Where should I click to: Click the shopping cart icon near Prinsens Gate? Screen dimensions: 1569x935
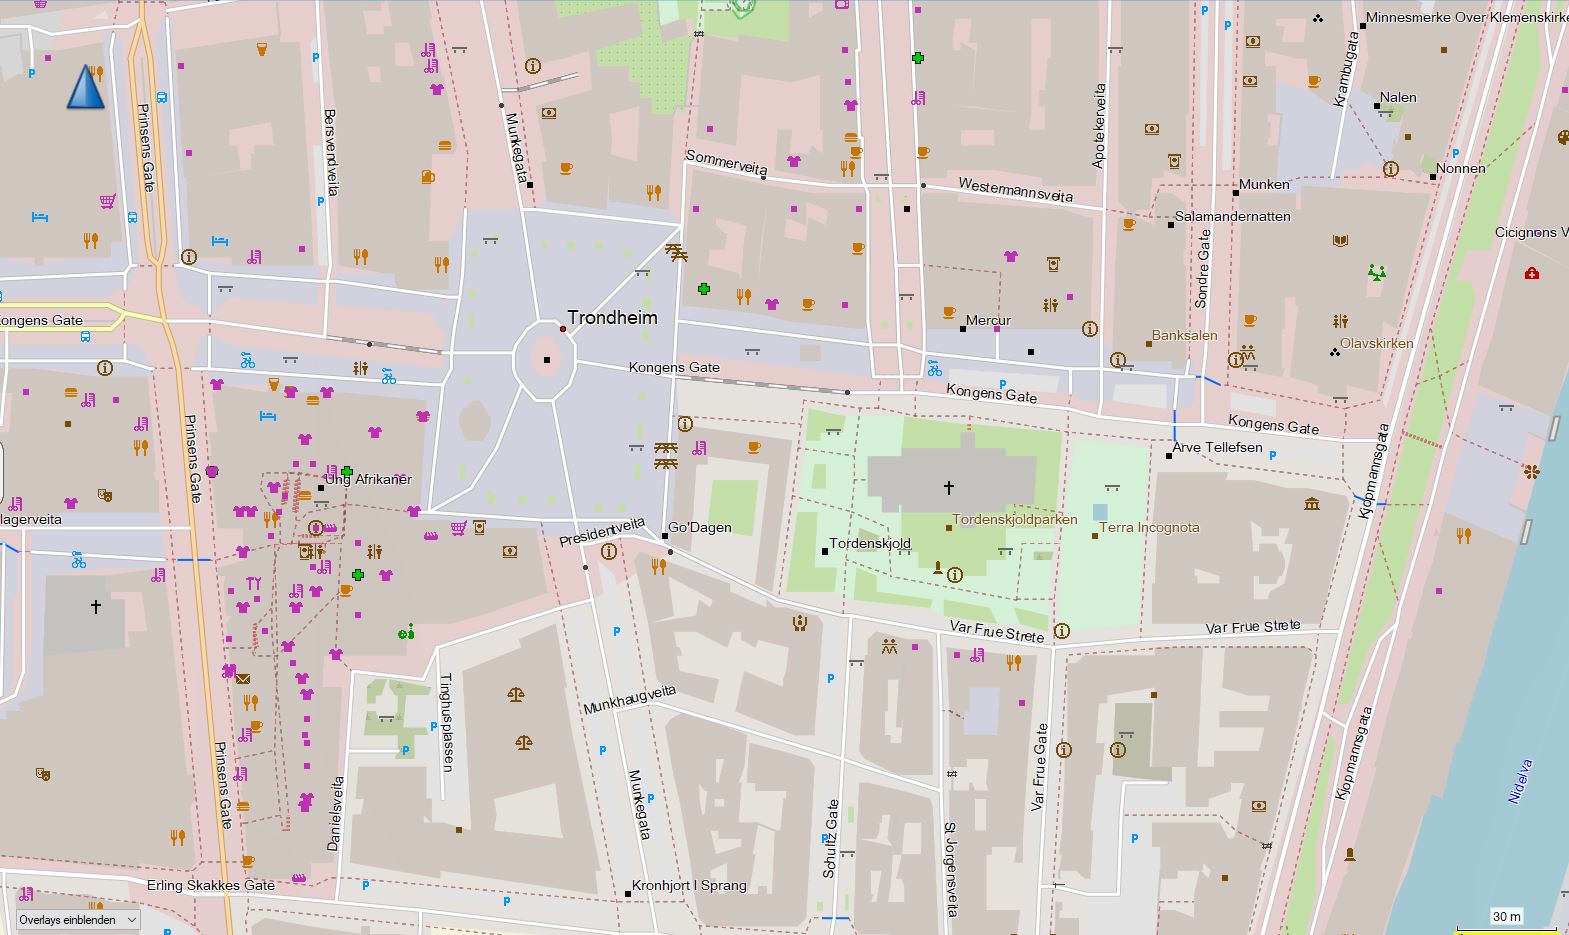(x=108, y=201)
